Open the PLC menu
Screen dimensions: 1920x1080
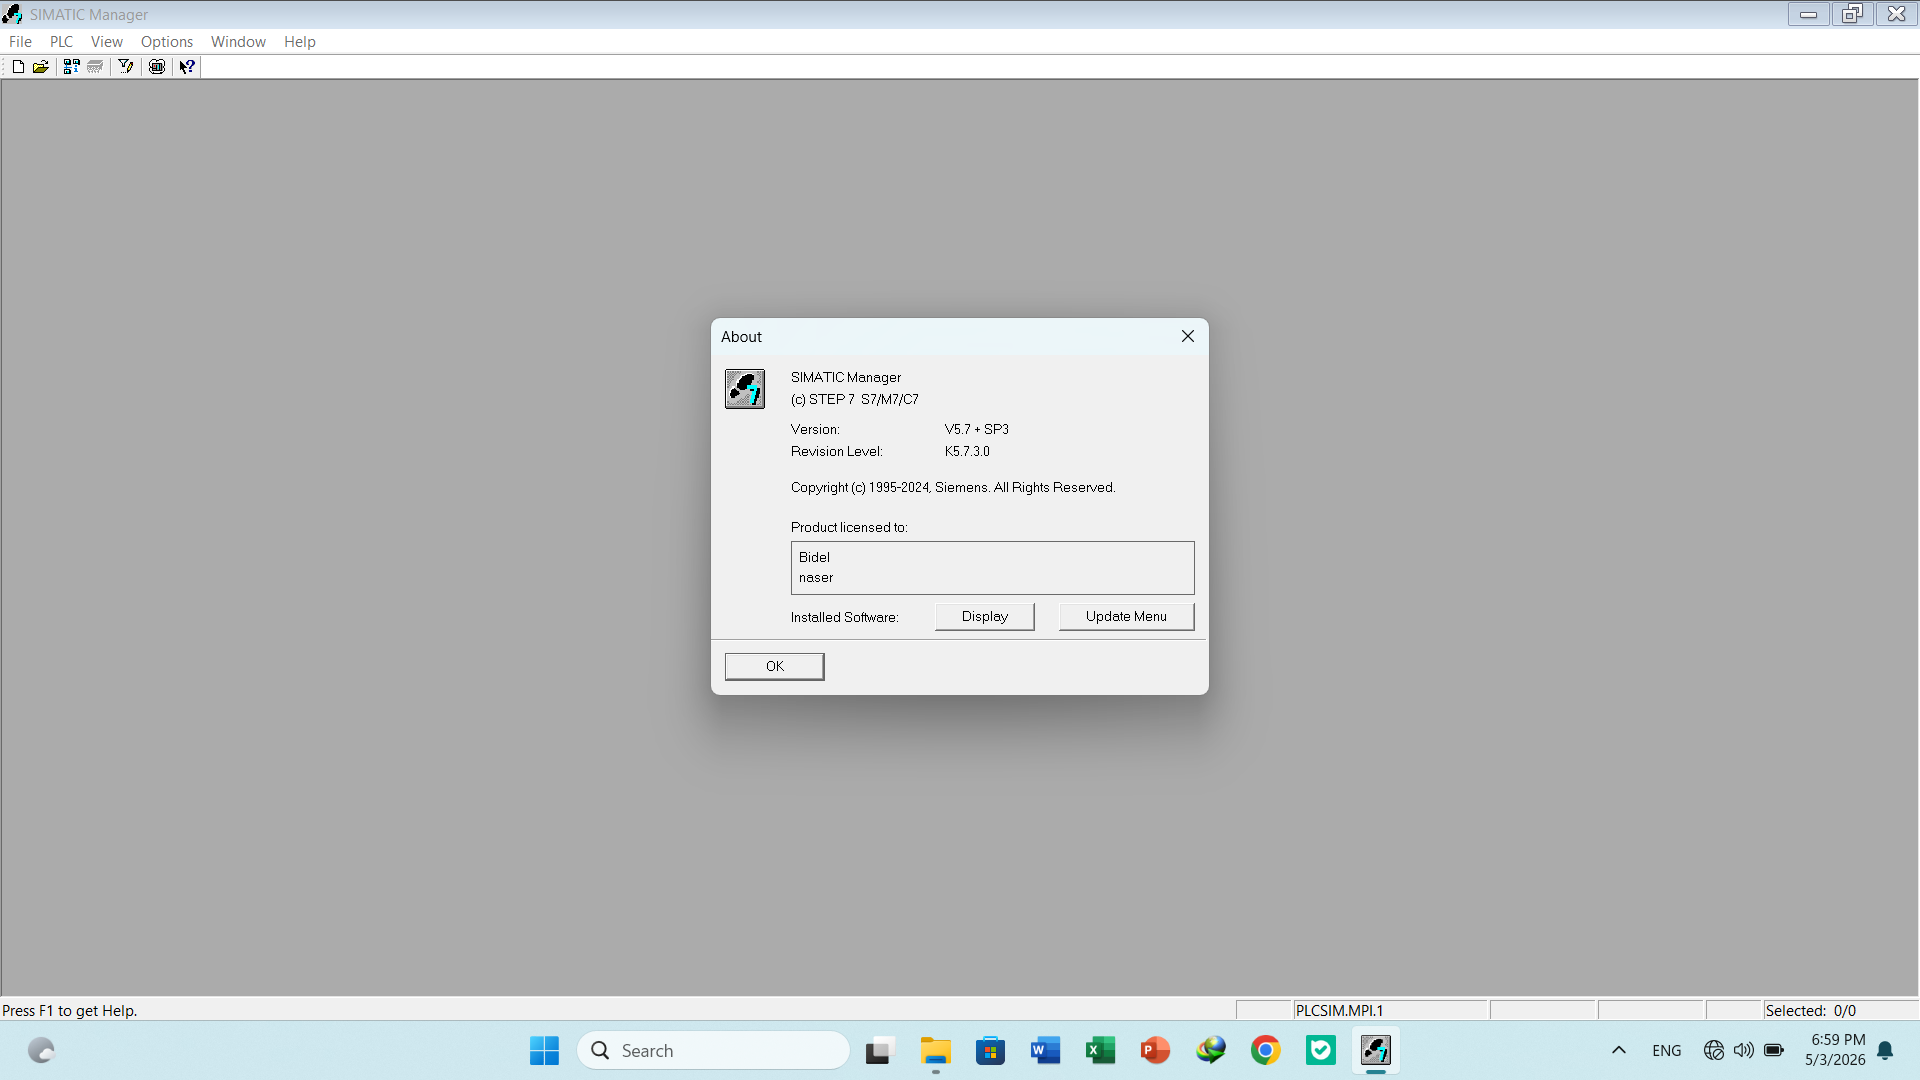coord(62,42)
